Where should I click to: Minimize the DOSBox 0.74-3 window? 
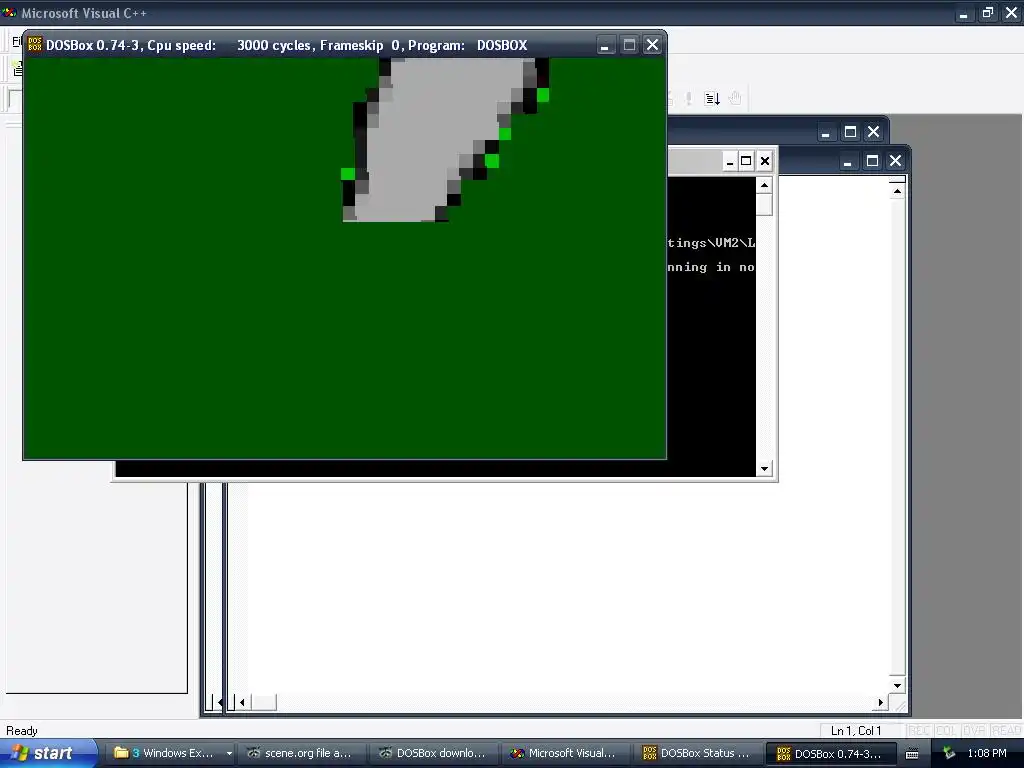605,45
